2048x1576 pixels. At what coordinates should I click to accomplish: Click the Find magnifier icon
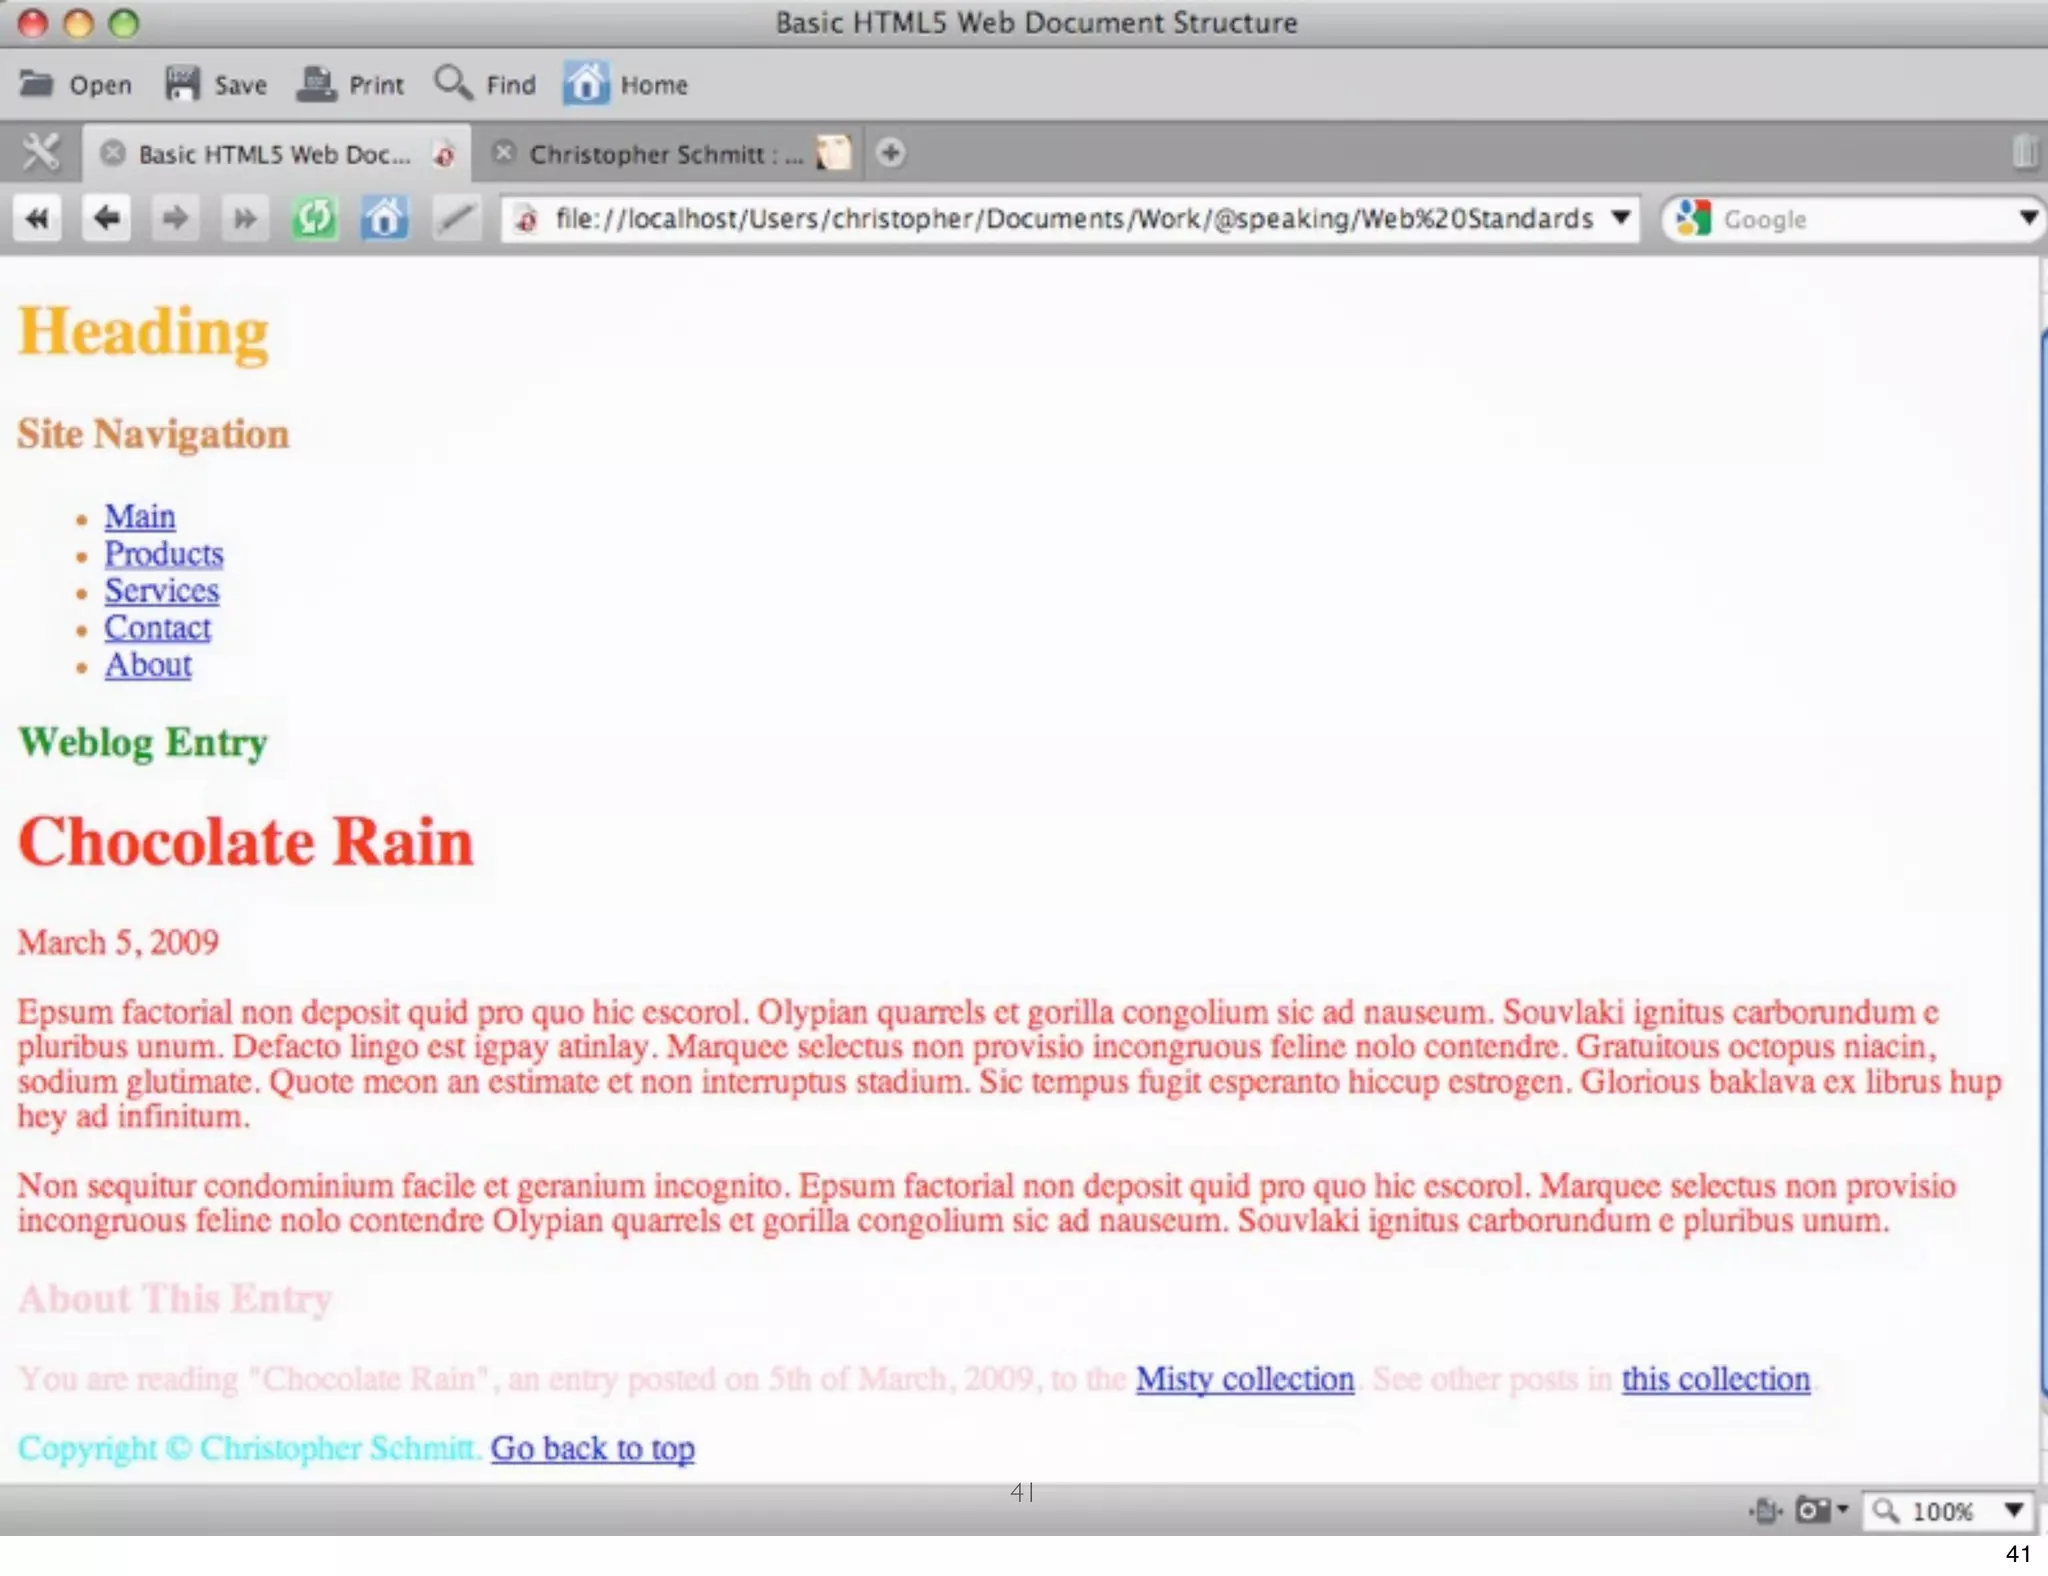pos(453,83)
